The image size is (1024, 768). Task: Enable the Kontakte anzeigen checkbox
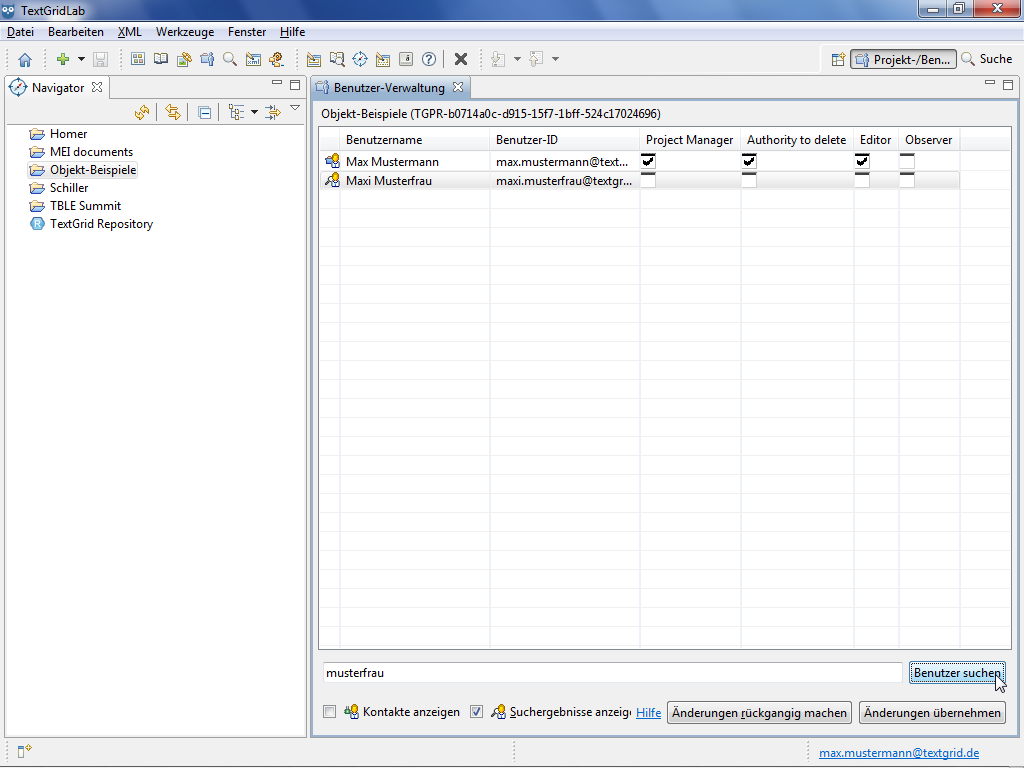(x=329, y=712)
